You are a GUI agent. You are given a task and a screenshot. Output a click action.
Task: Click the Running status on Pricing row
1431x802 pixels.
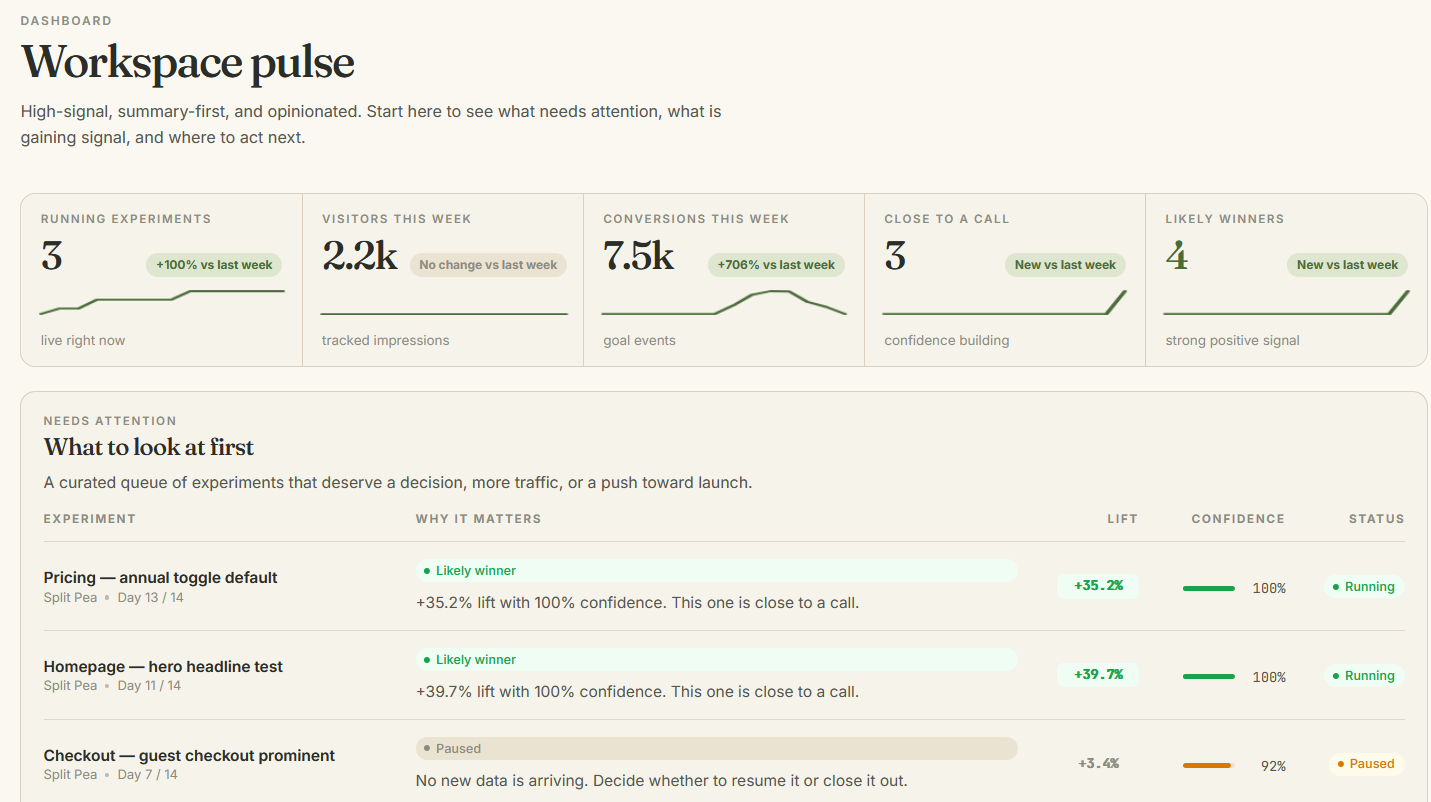coord(1362,587)
